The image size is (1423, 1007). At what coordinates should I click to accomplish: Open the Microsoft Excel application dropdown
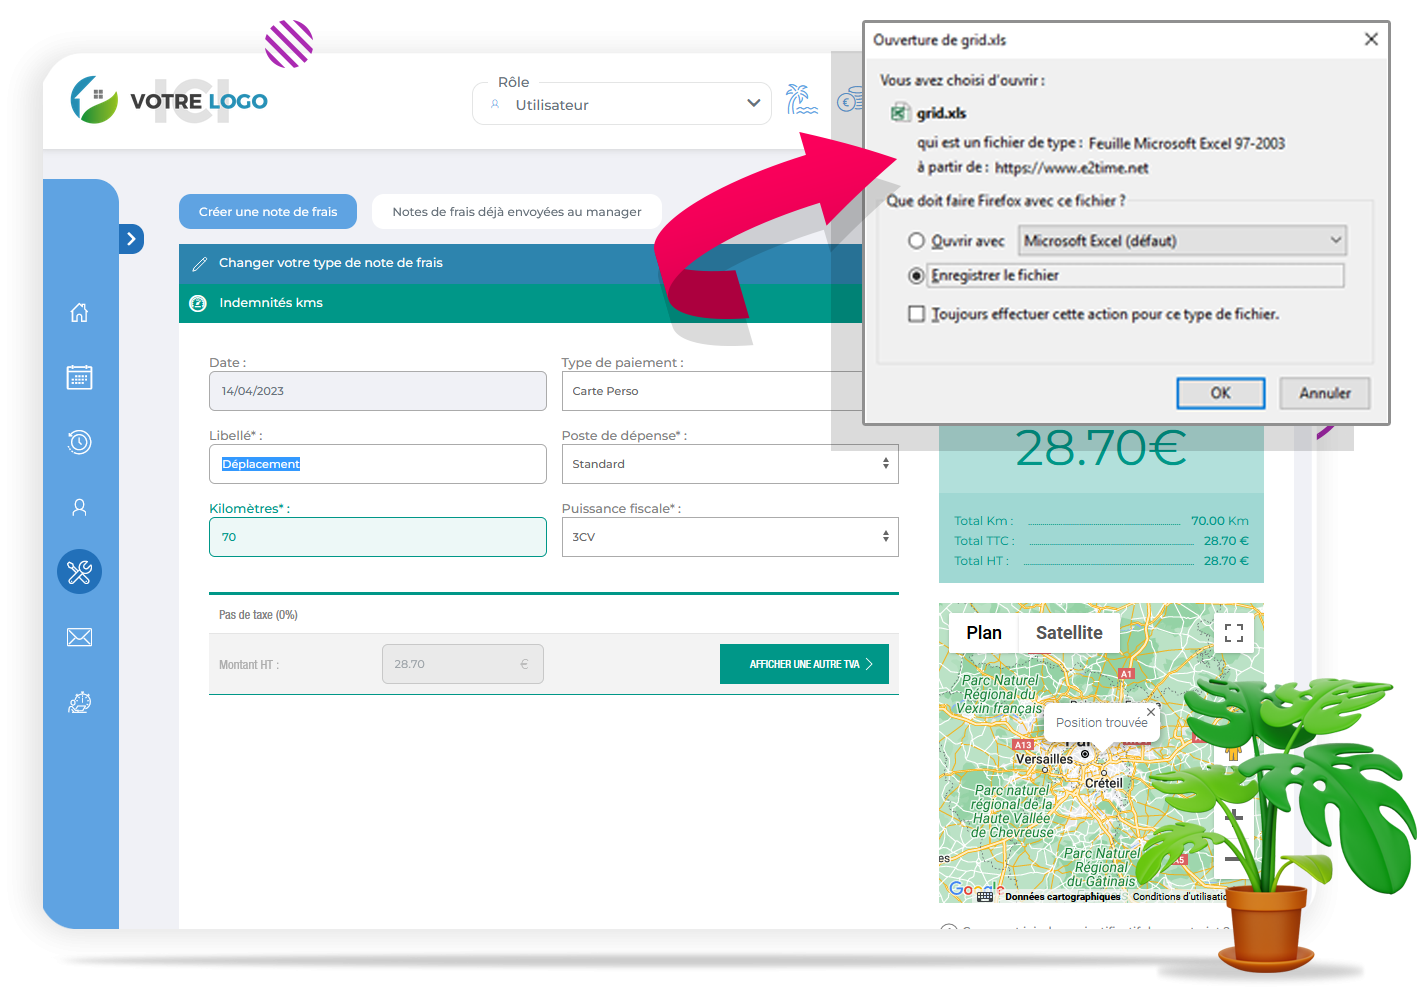pos(1182,241)
